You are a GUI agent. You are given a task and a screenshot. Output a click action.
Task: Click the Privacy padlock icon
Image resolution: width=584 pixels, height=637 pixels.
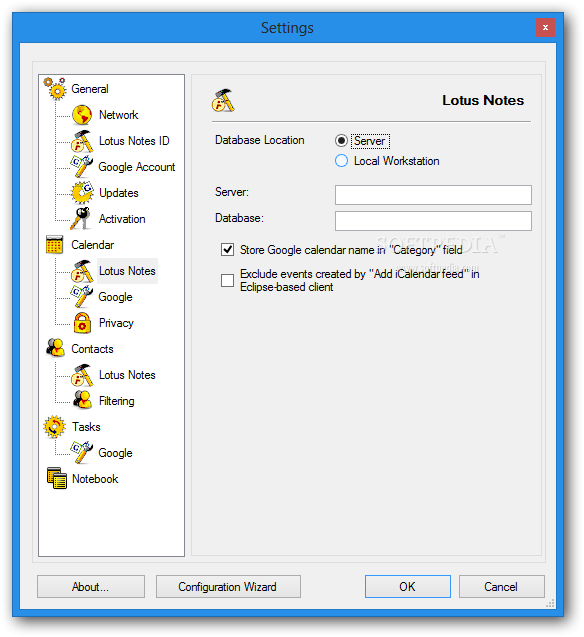82,323
